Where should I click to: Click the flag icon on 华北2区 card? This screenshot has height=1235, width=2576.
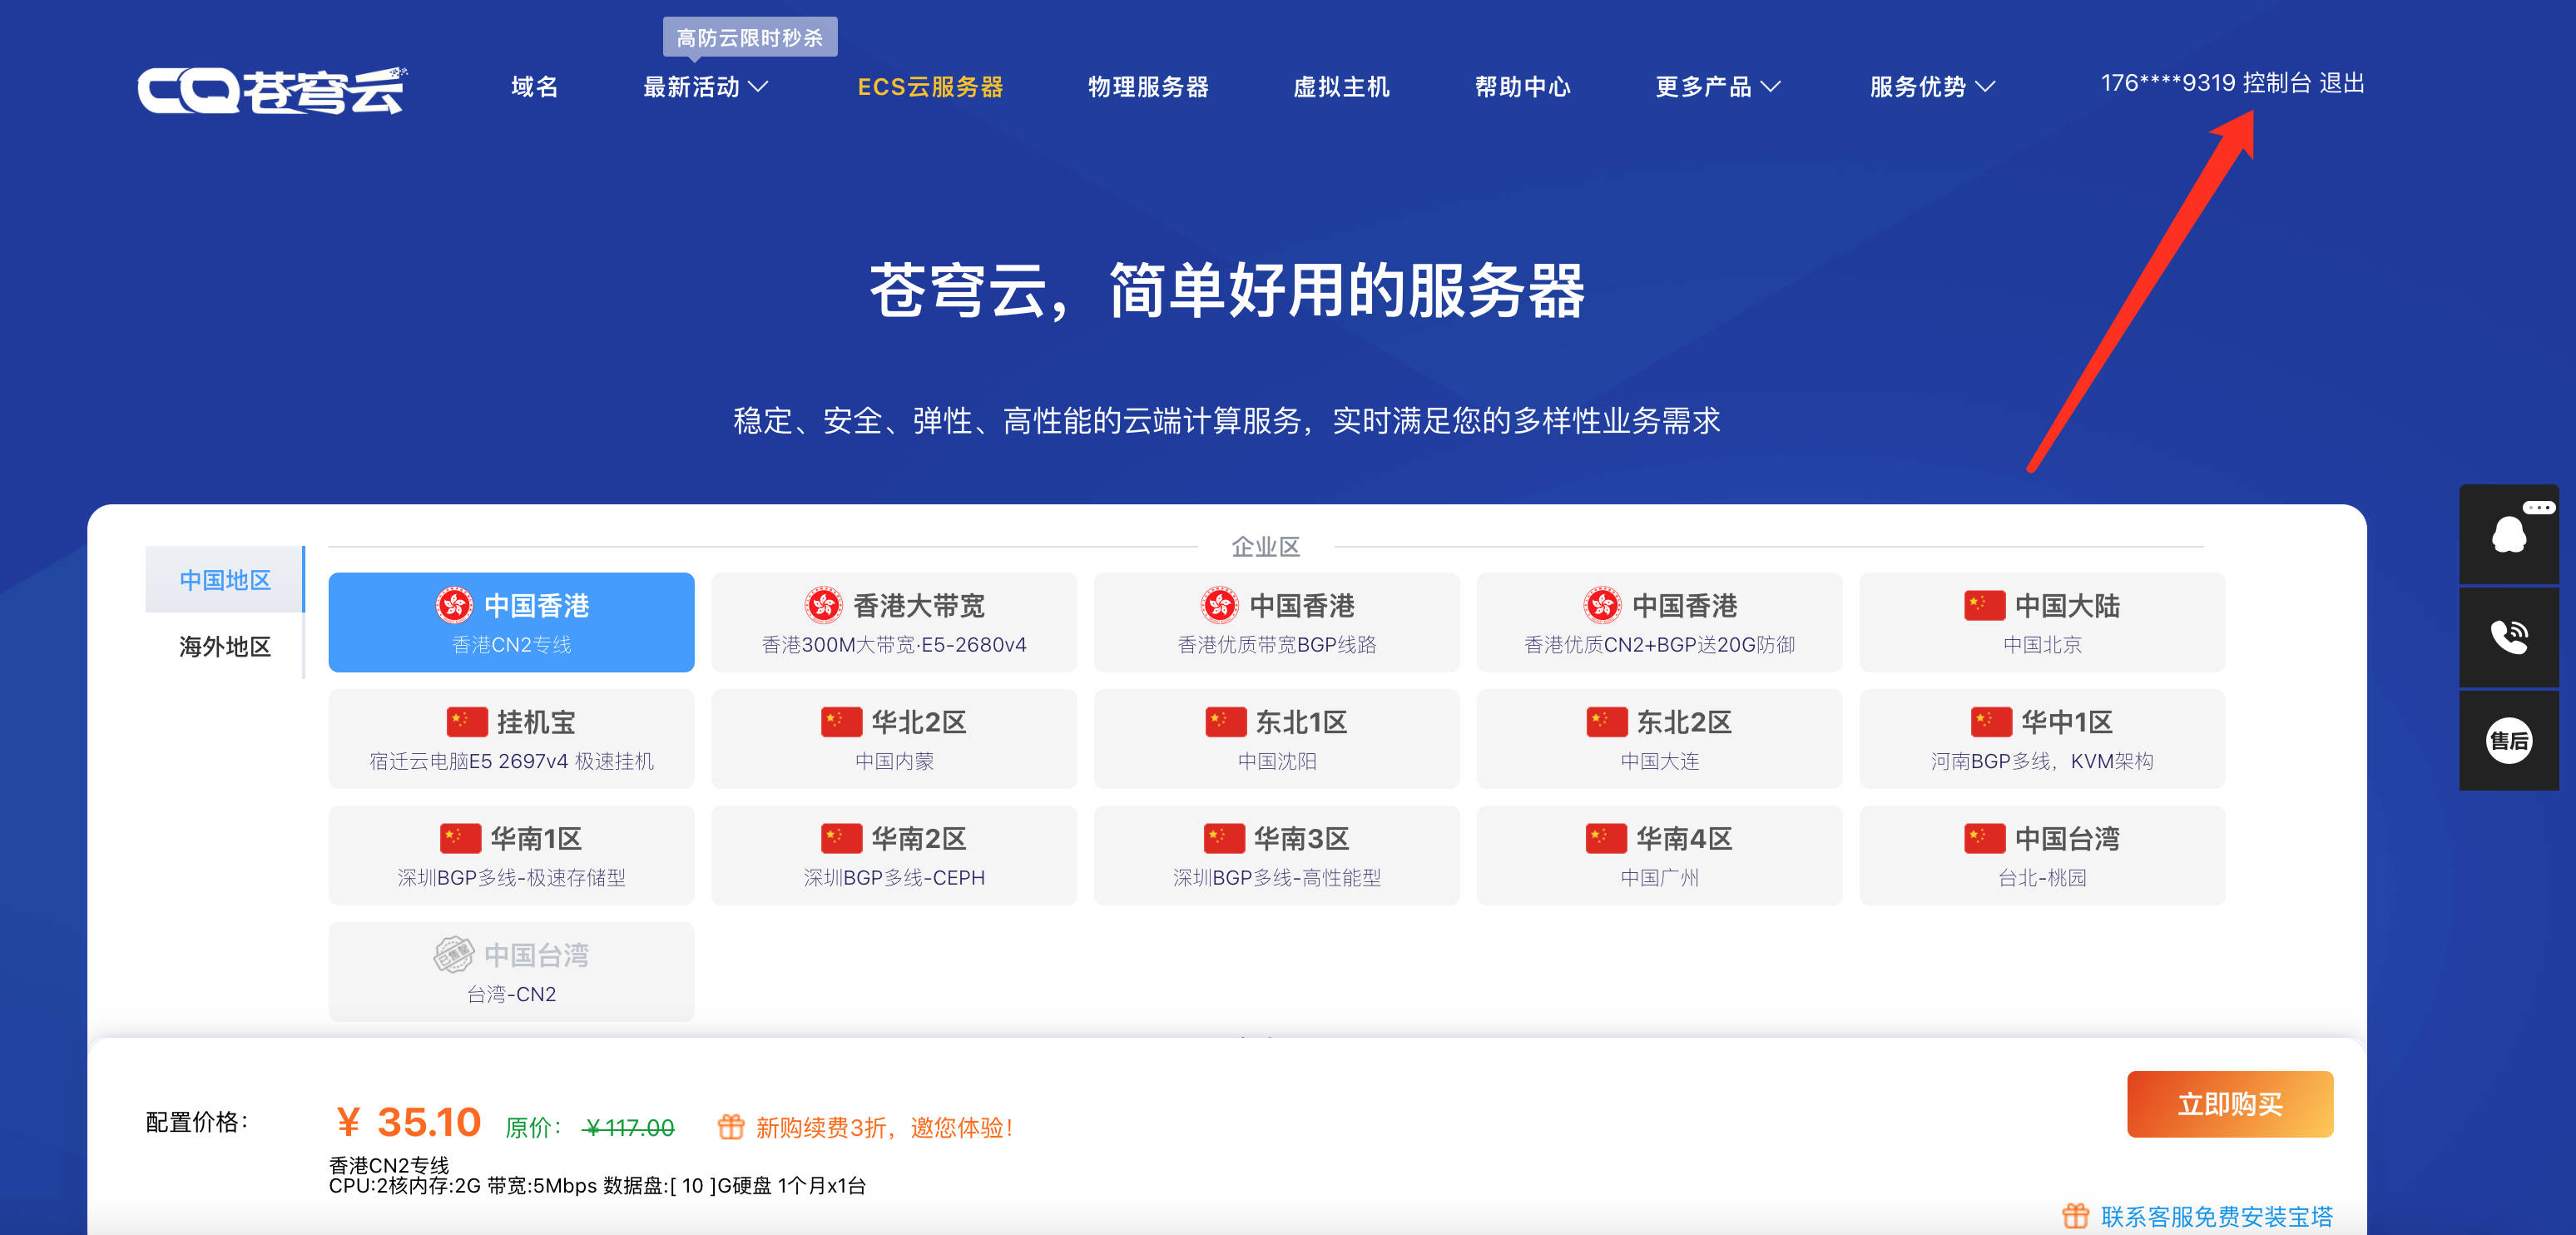click(841, 722)
